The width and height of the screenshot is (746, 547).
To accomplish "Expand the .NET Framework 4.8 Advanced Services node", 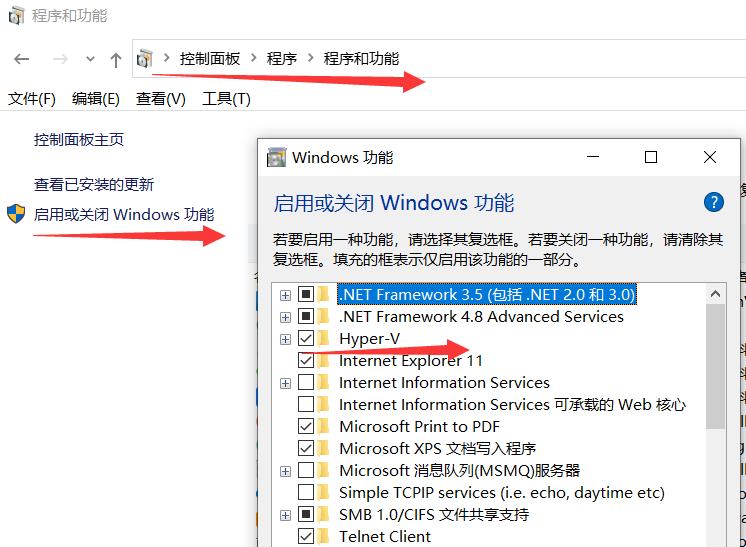I will [285, 317].
